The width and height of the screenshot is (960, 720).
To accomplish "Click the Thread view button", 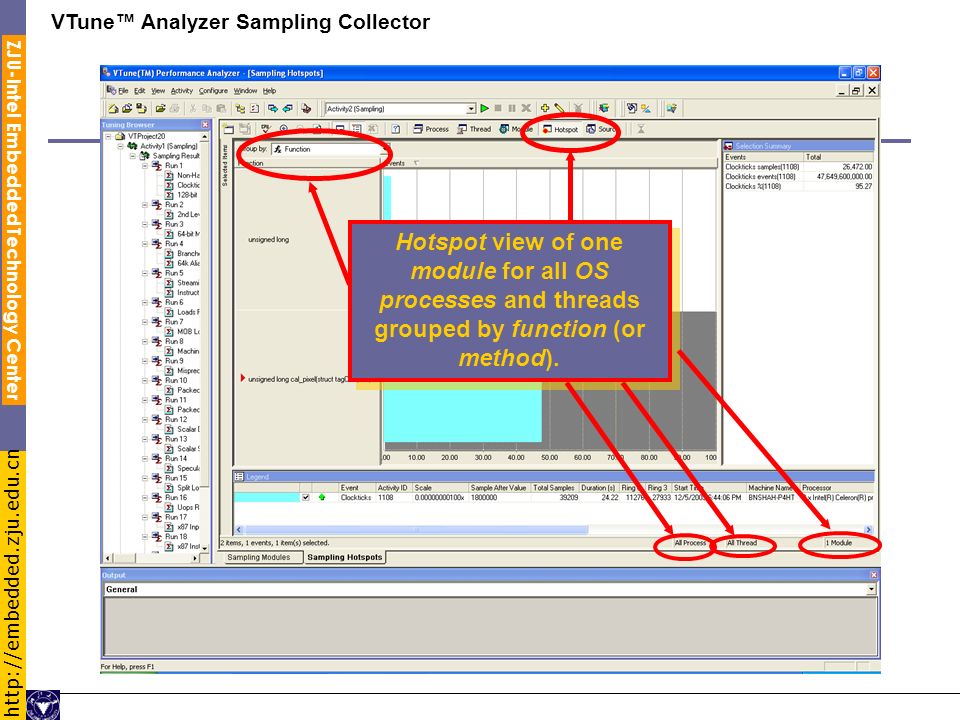I will pyautogui.click(x=474, y=129).
